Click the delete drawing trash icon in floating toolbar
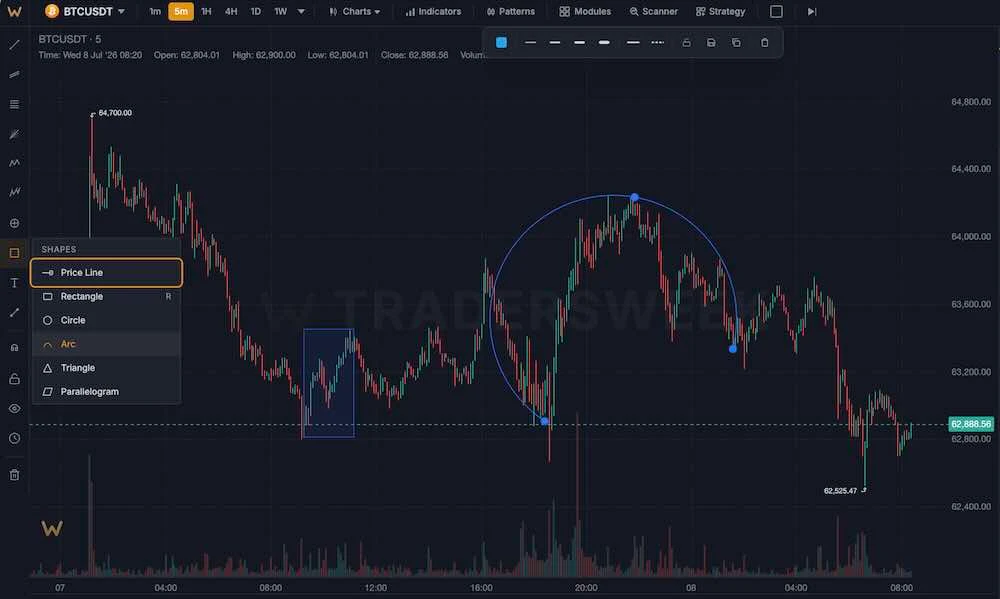This screenshot has height=599, width=1000. [x=765, y=43]
